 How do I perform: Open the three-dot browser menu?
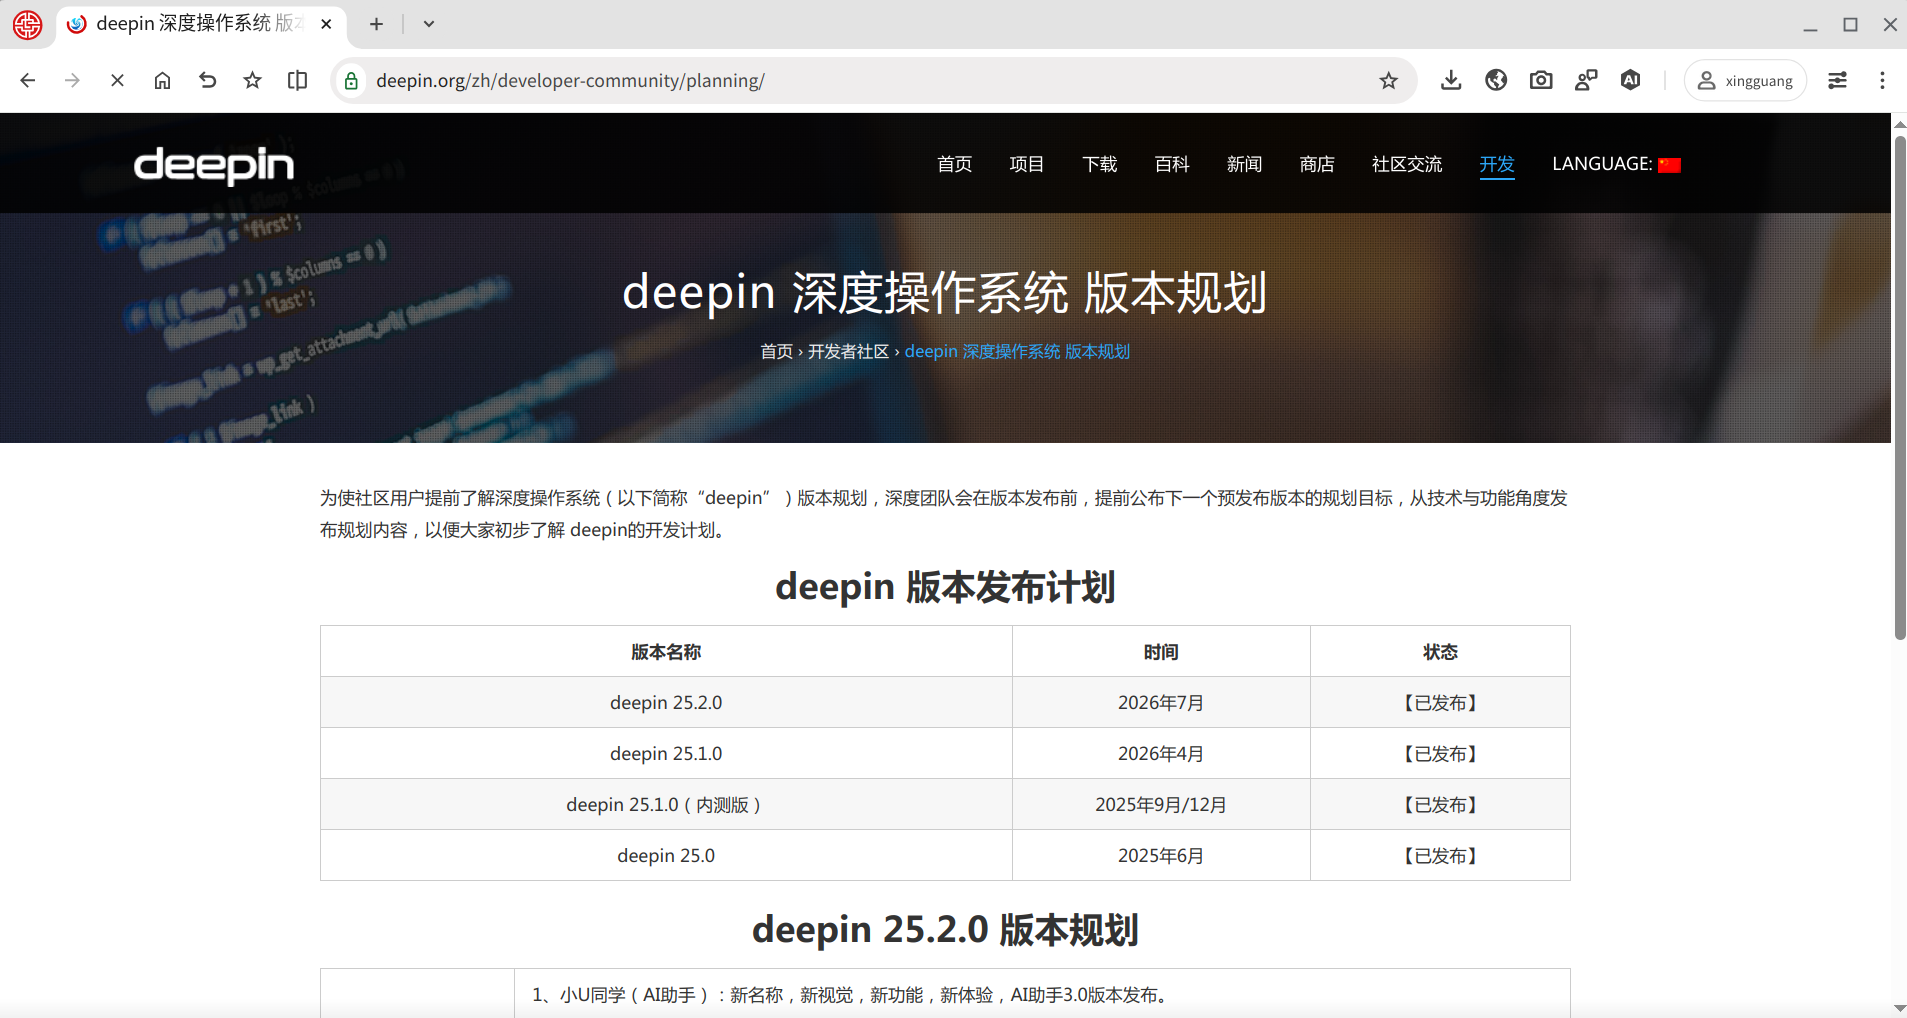coord(1882,80)
